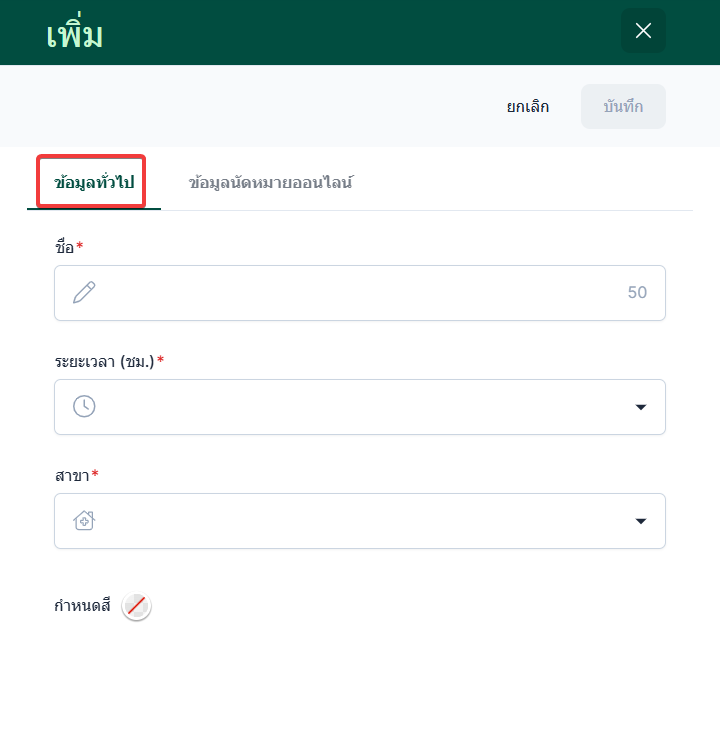This screenshot has height=744, width=720.
Task: Click the สาขา field label
Action: [72, 475]
